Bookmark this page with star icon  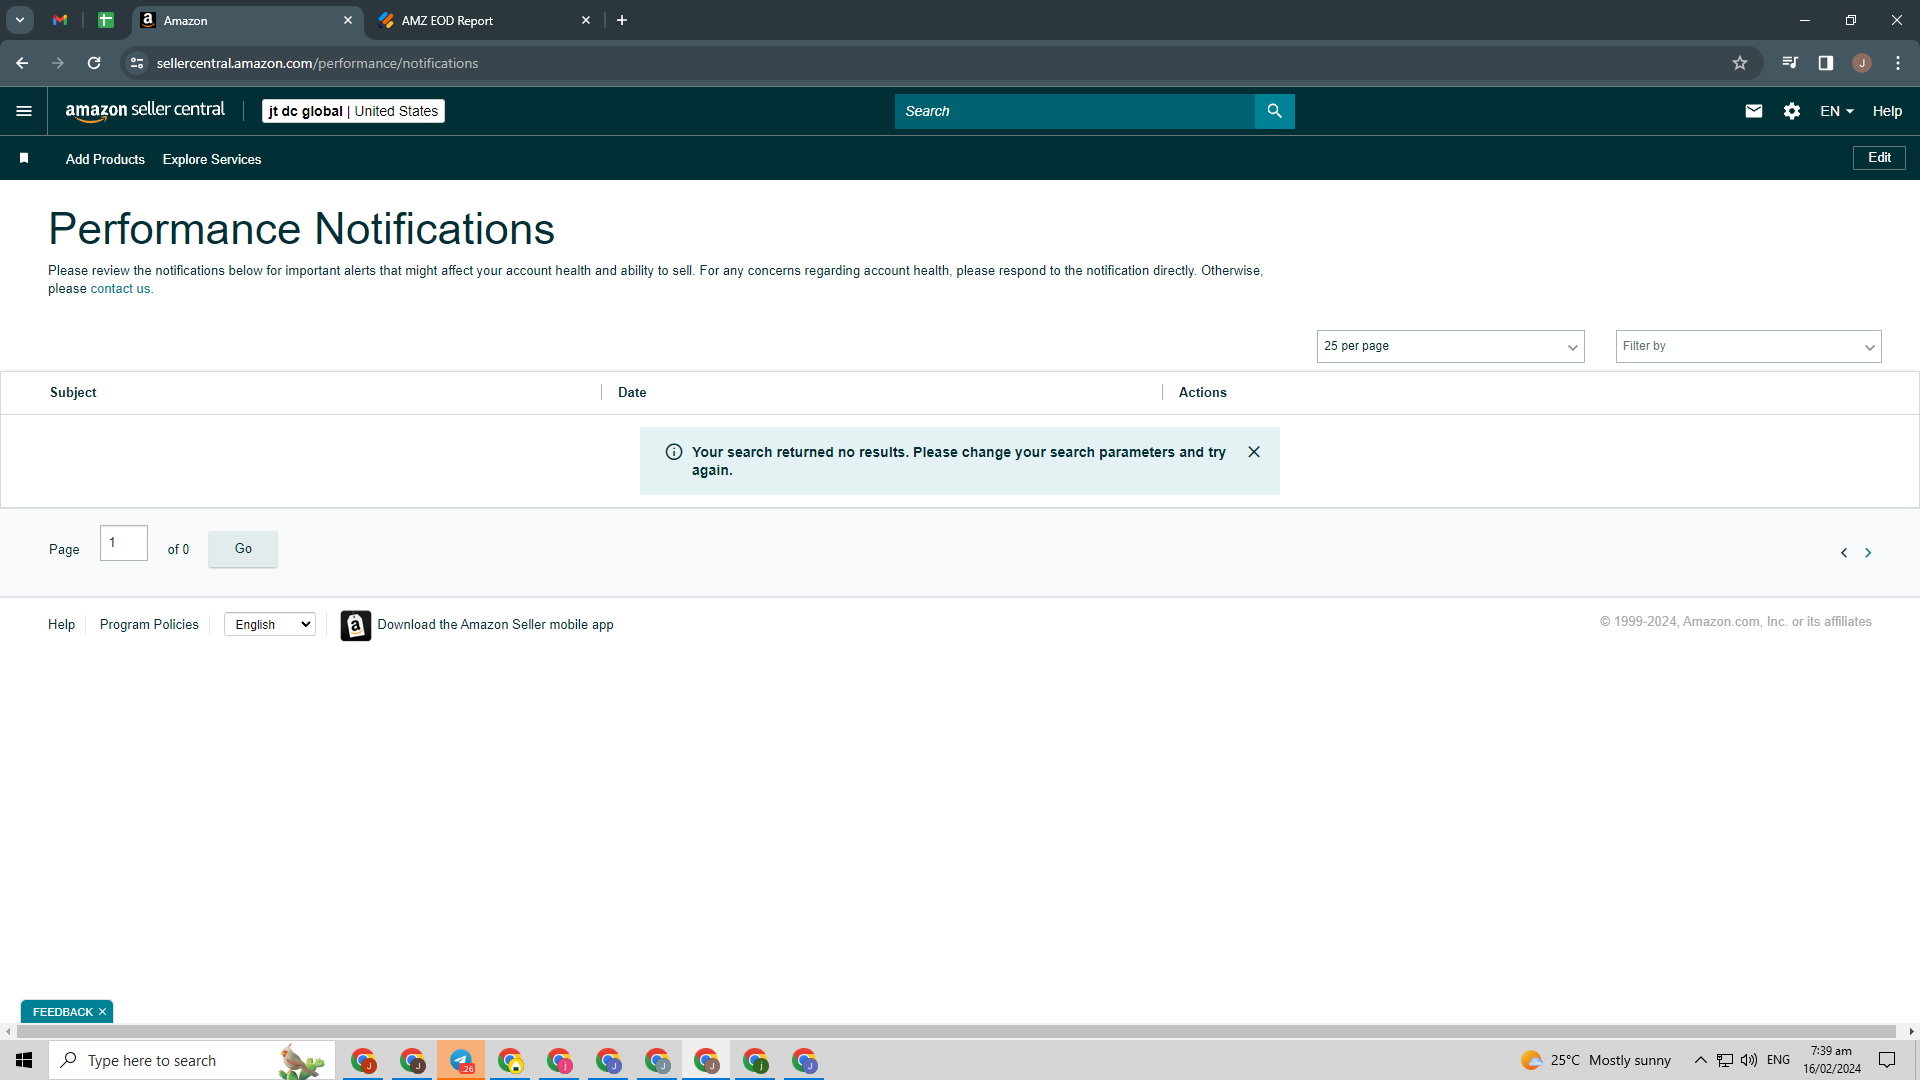coord(1740,63)
